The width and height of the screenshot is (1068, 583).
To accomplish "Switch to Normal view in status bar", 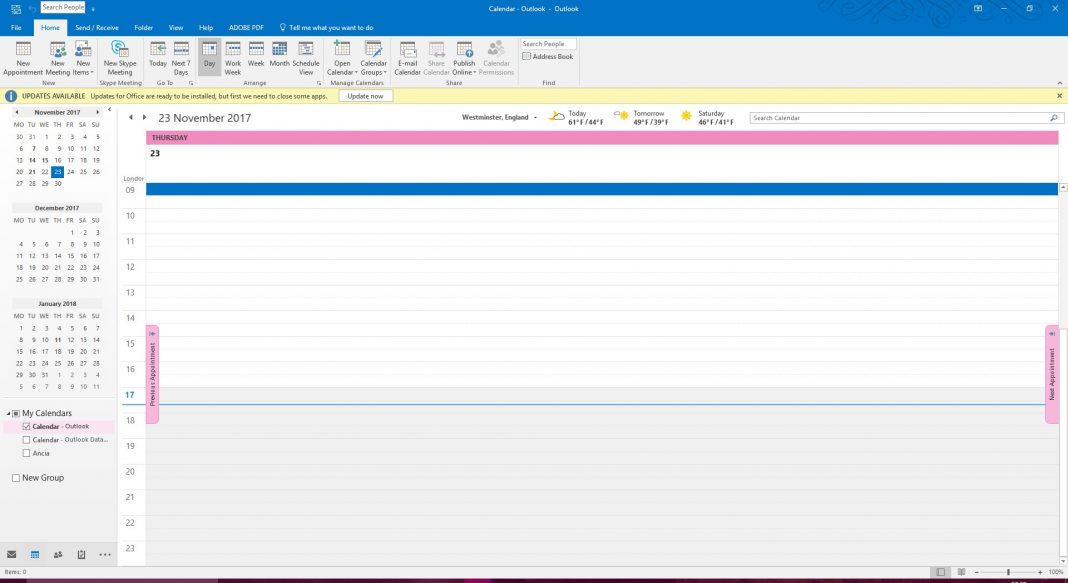I will click(941, 572).
